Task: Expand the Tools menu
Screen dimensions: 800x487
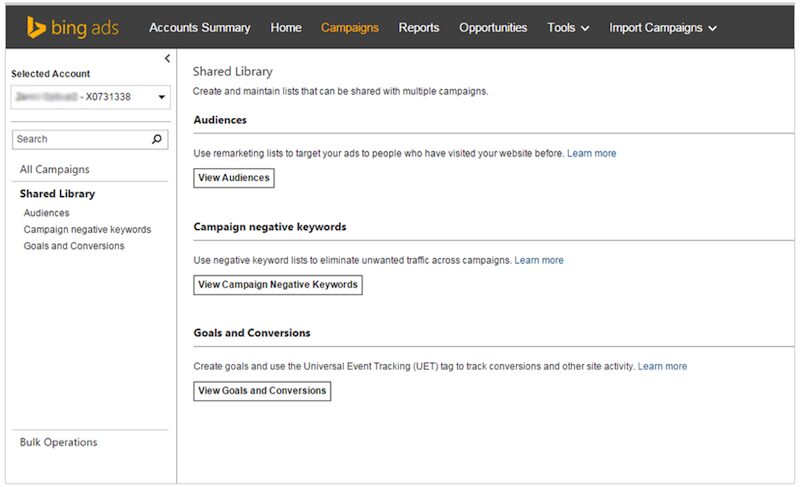Action: pos(568,28)
